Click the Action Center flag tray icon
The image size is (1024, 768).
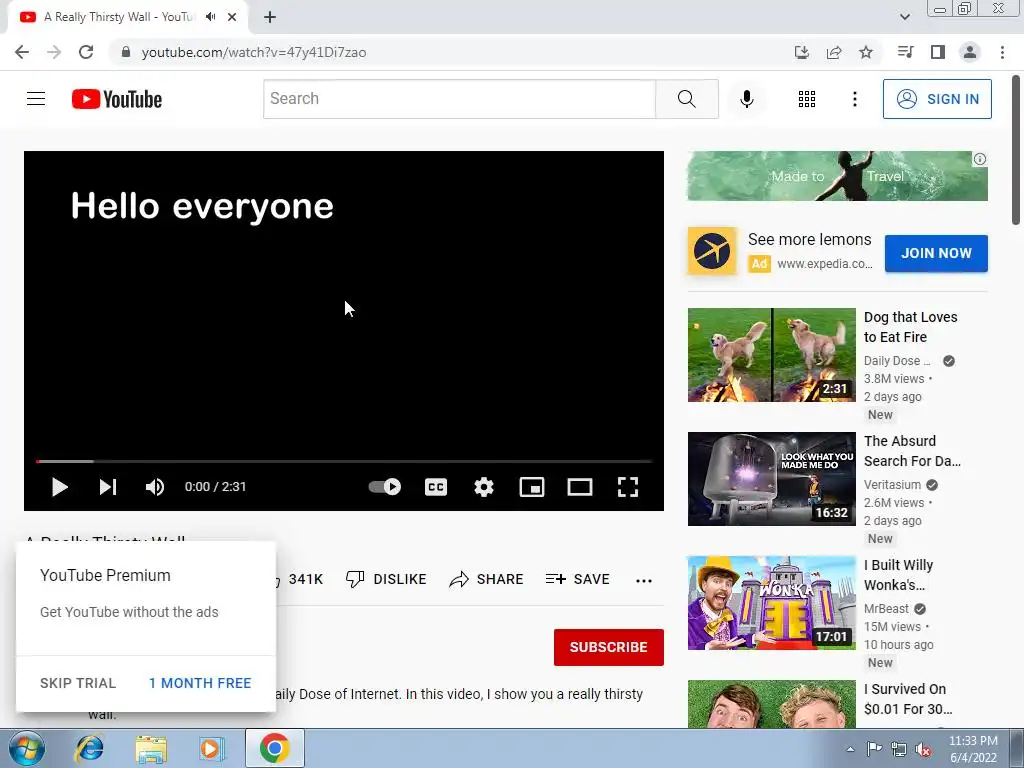point(874,749)
